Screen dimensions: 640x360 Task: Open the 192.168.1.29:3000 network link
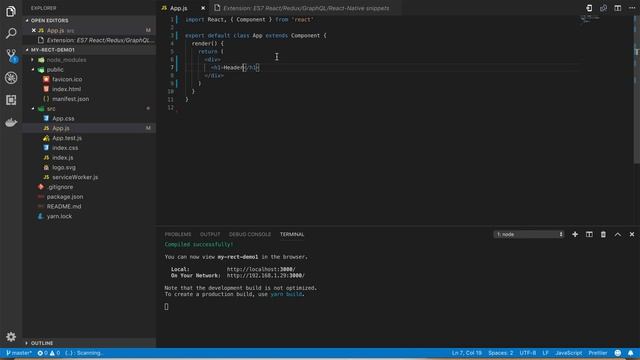click(266, 276)
